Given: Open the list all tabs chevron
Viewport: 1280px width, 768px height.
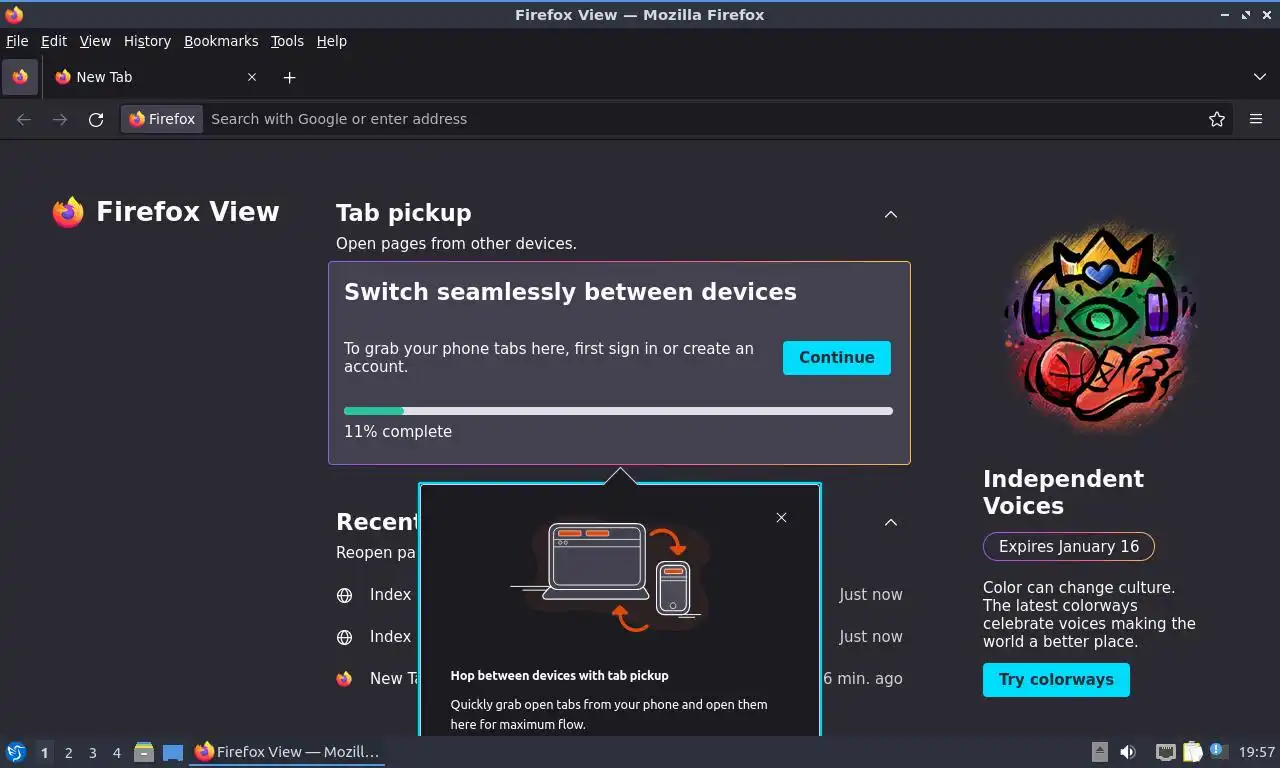Looking at the screenshot, I should (1259, 77).
